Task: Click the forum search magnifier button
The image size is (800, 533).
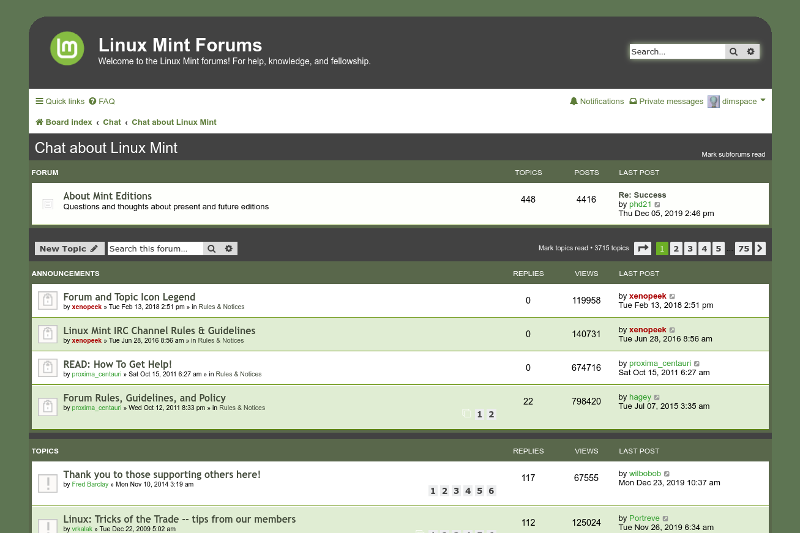Action: [x=211, y=248]
